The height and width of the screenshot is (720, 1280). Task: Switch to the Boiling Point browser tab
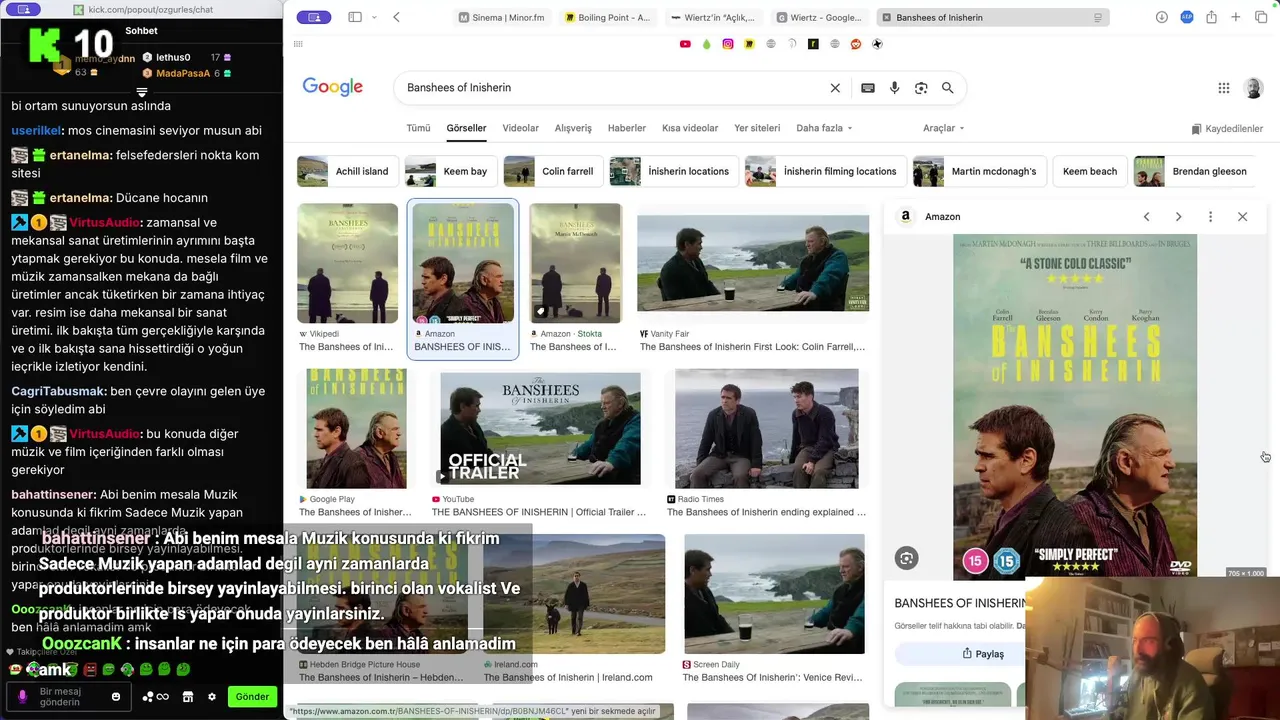[607, 18]
